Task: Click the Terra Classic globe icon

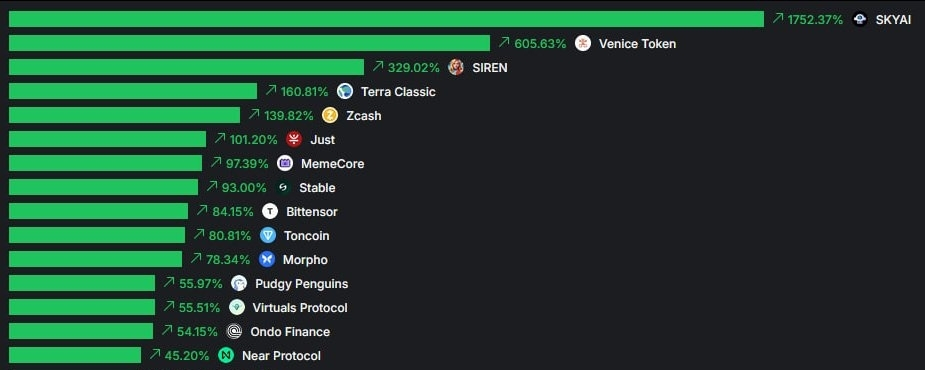Action: pyautogui.click(x=345, y=91)
